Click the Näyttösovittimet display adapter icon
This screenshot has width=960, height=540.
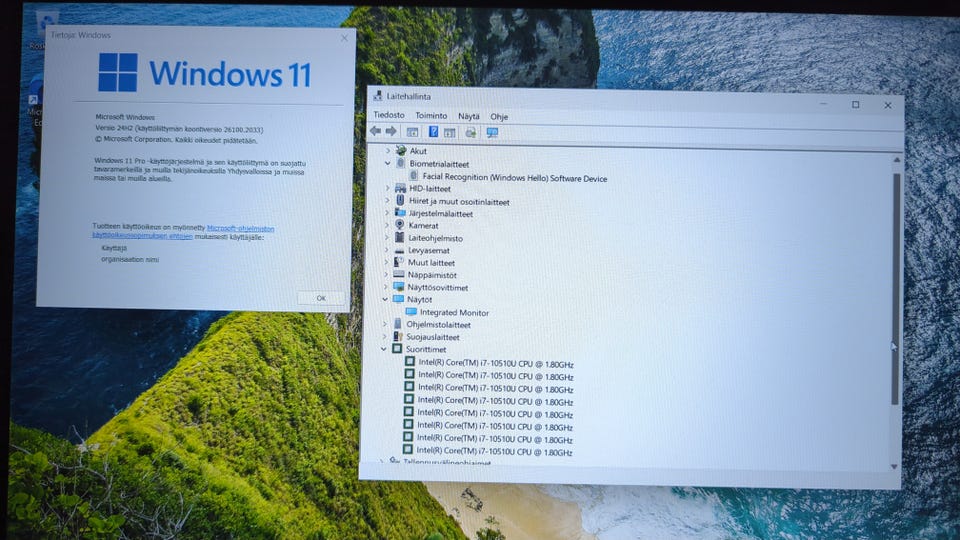click(x=399, y=287)
